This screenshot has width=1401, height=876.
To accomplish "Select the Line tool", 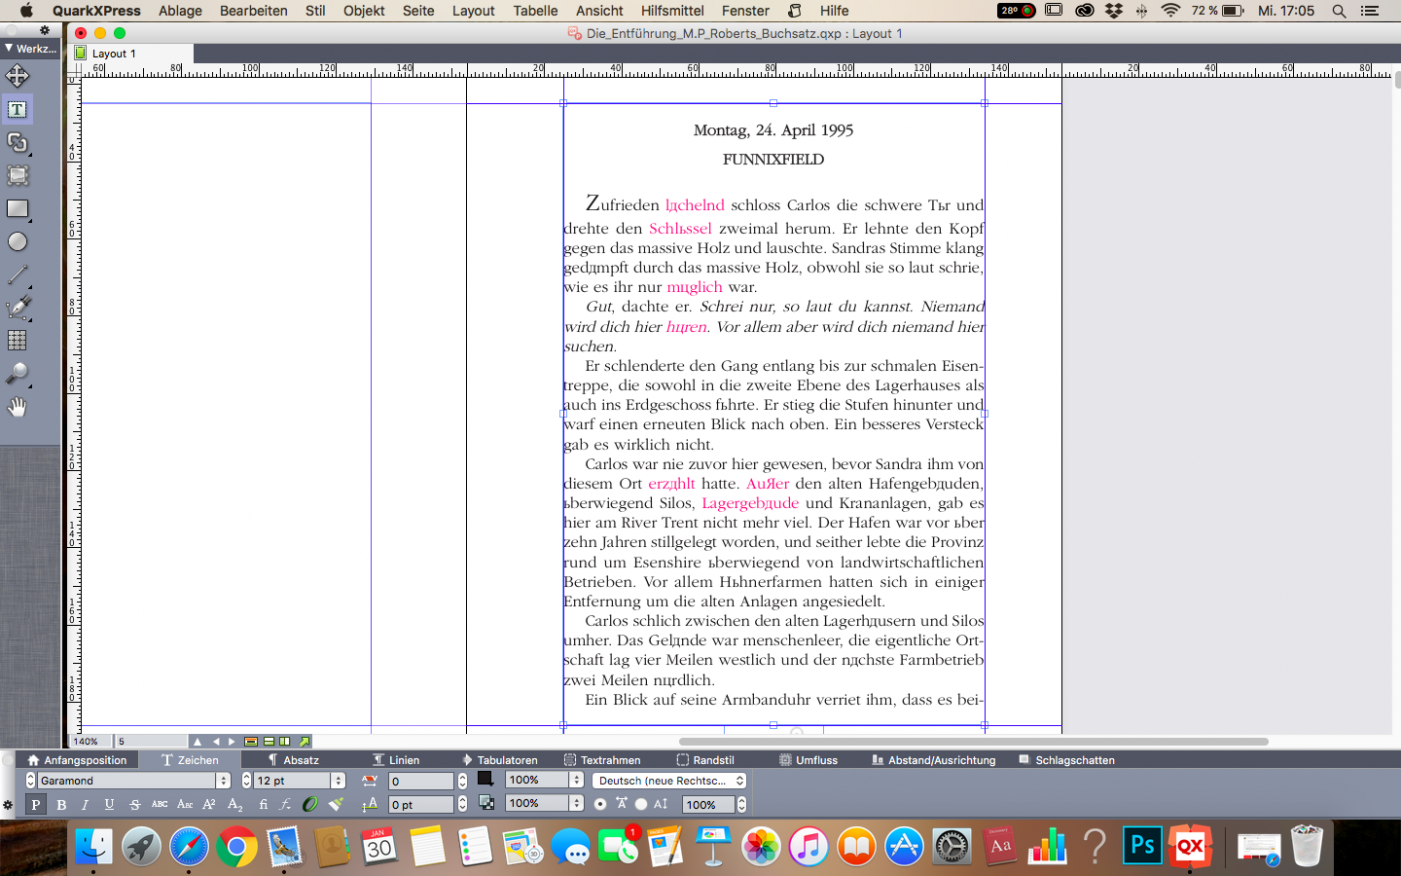I will pos(17,275).
